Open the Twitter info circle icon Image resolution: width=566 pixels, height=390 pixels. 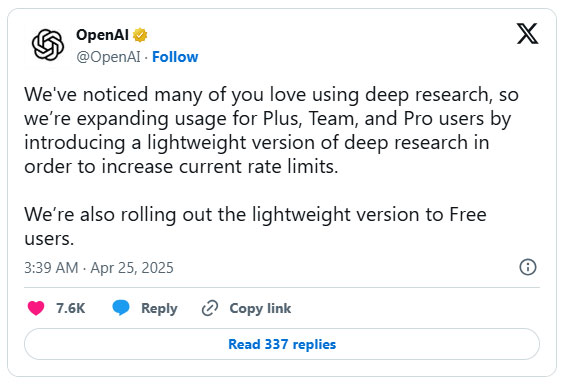point(528,267)
